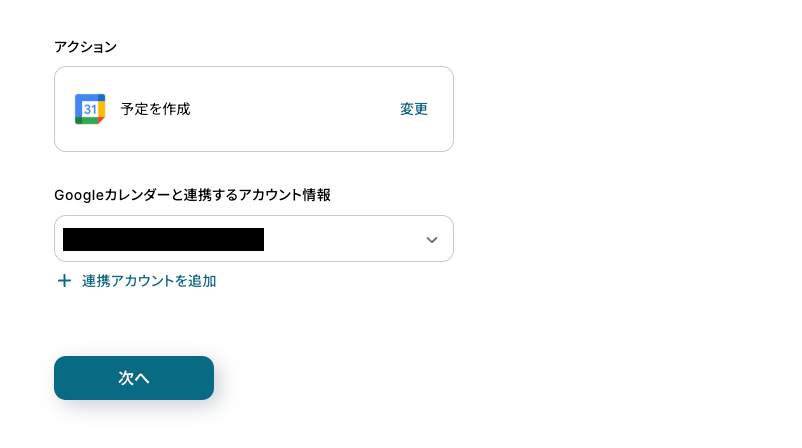Click the left edge of the 次へ button
This screenshot has width=802, height=448.
coord(64,378)
